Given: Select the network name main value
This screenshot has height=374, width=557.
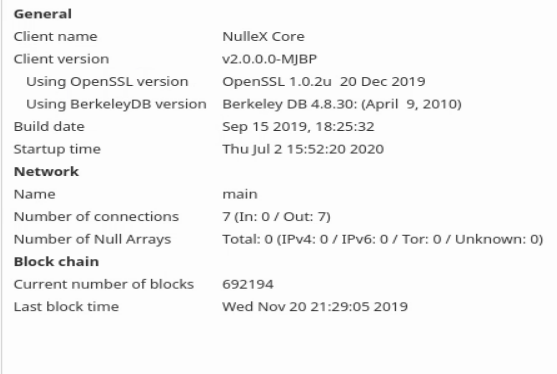Looking at the screenshot, I should pos(240,194).
